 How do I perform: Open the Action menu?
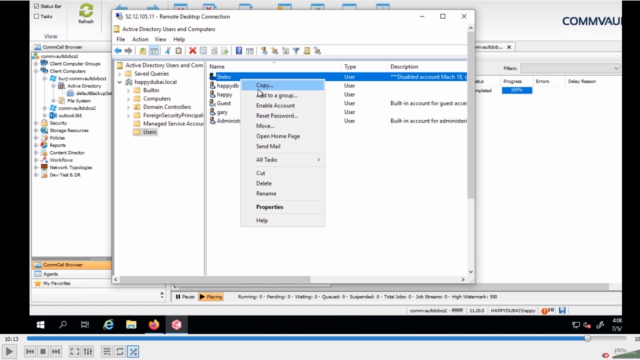[x=140, y=39]
